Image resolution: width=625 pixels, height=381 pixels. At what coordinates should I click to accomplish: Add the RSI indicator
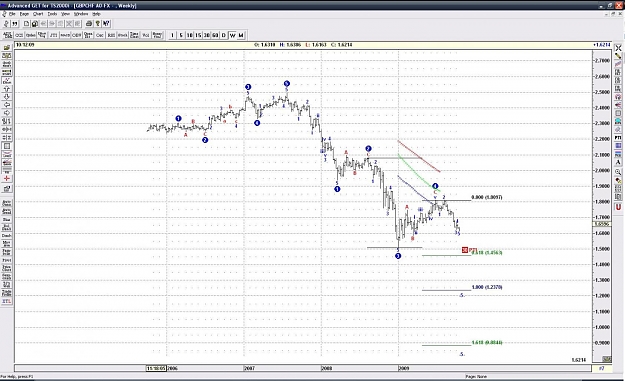pos(111,35)
